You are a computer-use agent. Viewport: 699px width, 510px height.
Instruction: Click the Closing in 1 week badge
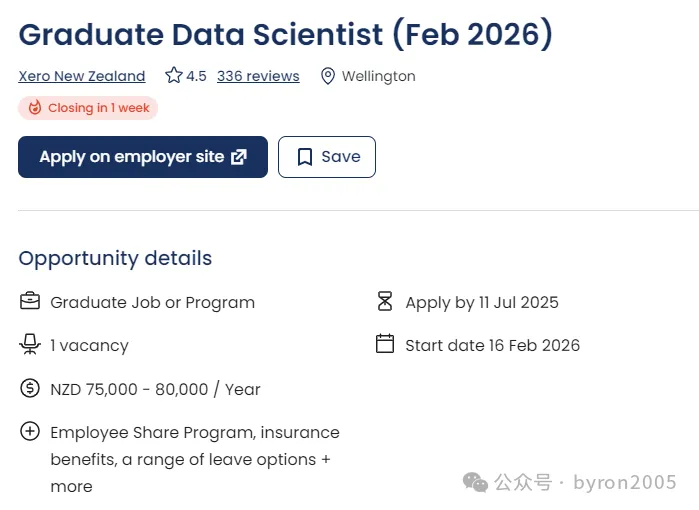[x=88, y=108]
